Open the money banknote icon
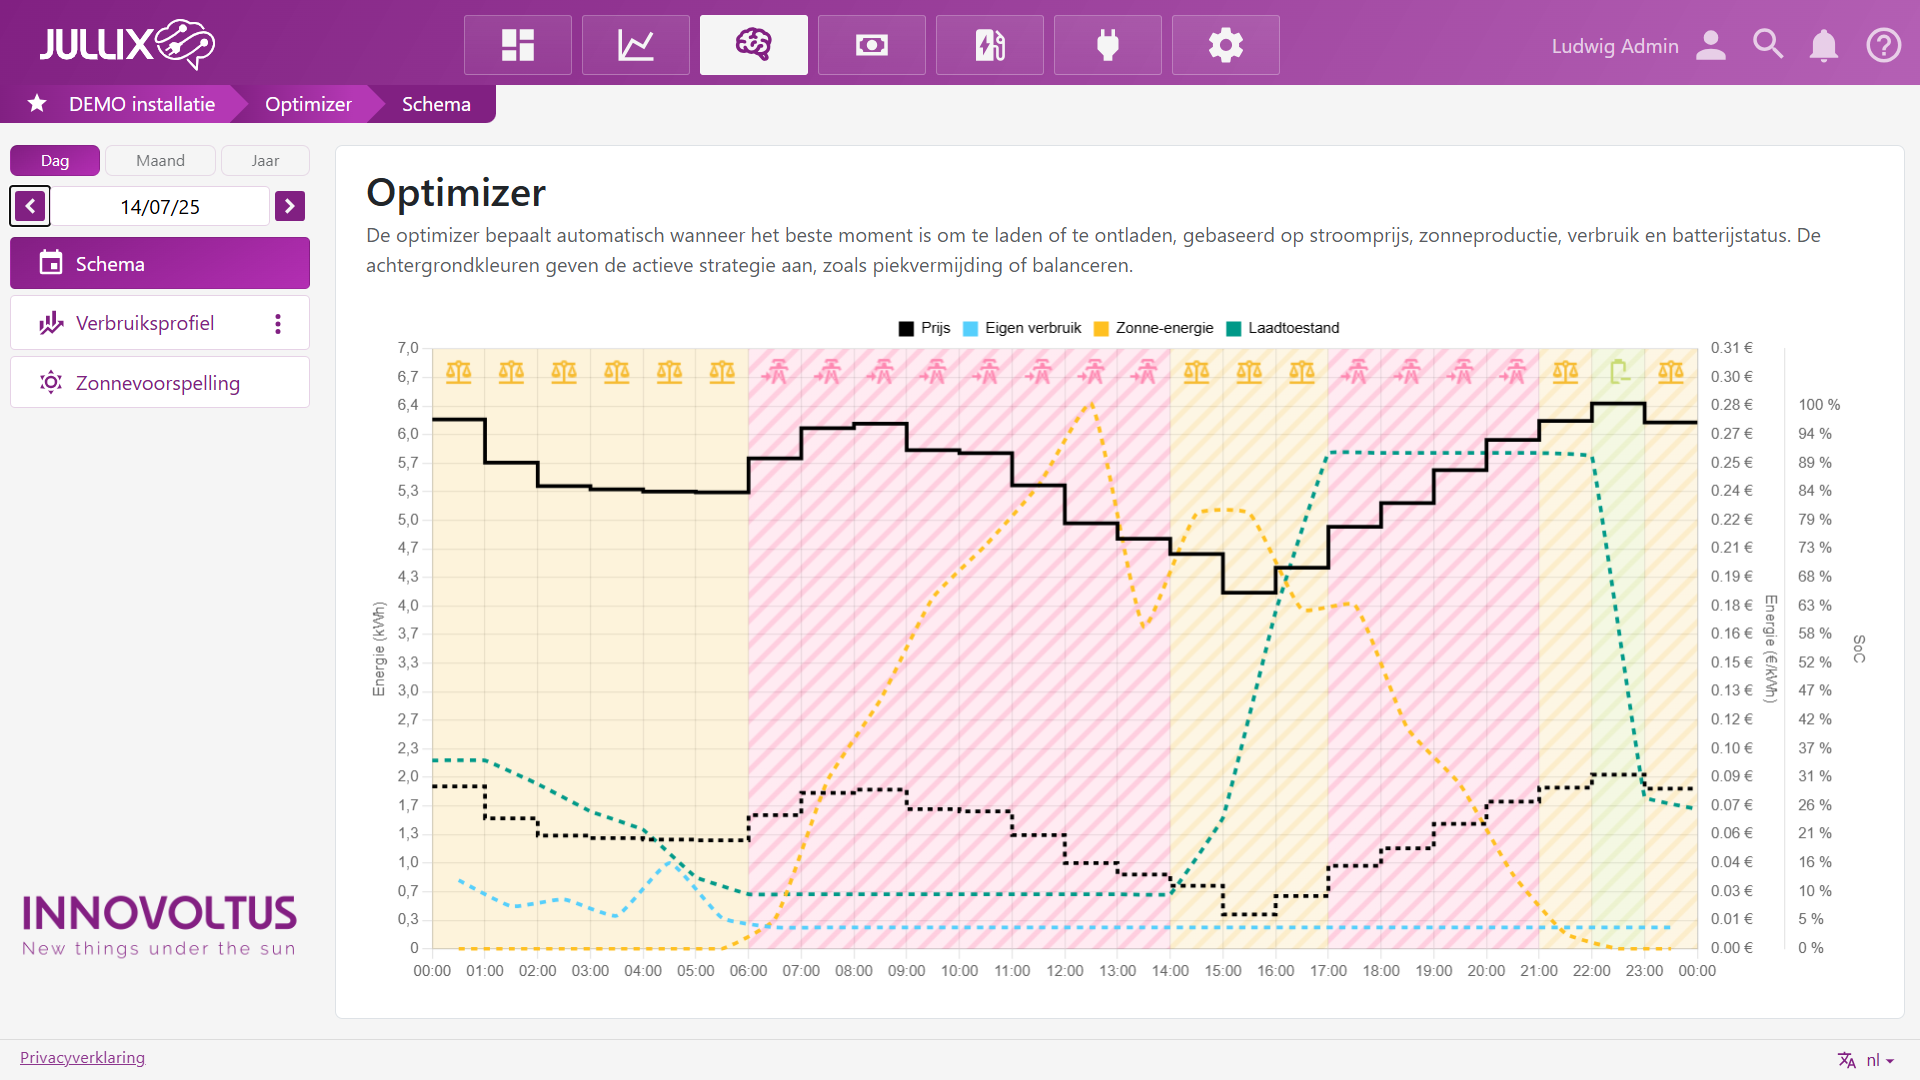Viewport: 1920px width, 1080px height. (871, 45)
